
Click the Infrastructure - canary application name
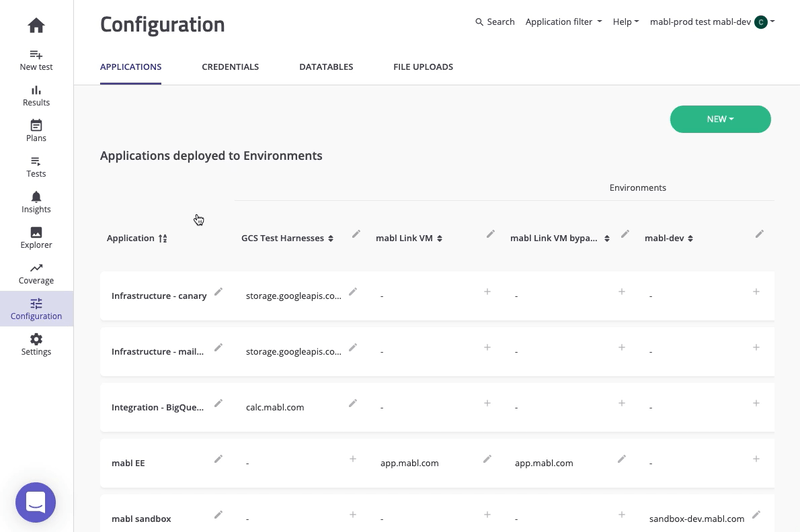159,296
